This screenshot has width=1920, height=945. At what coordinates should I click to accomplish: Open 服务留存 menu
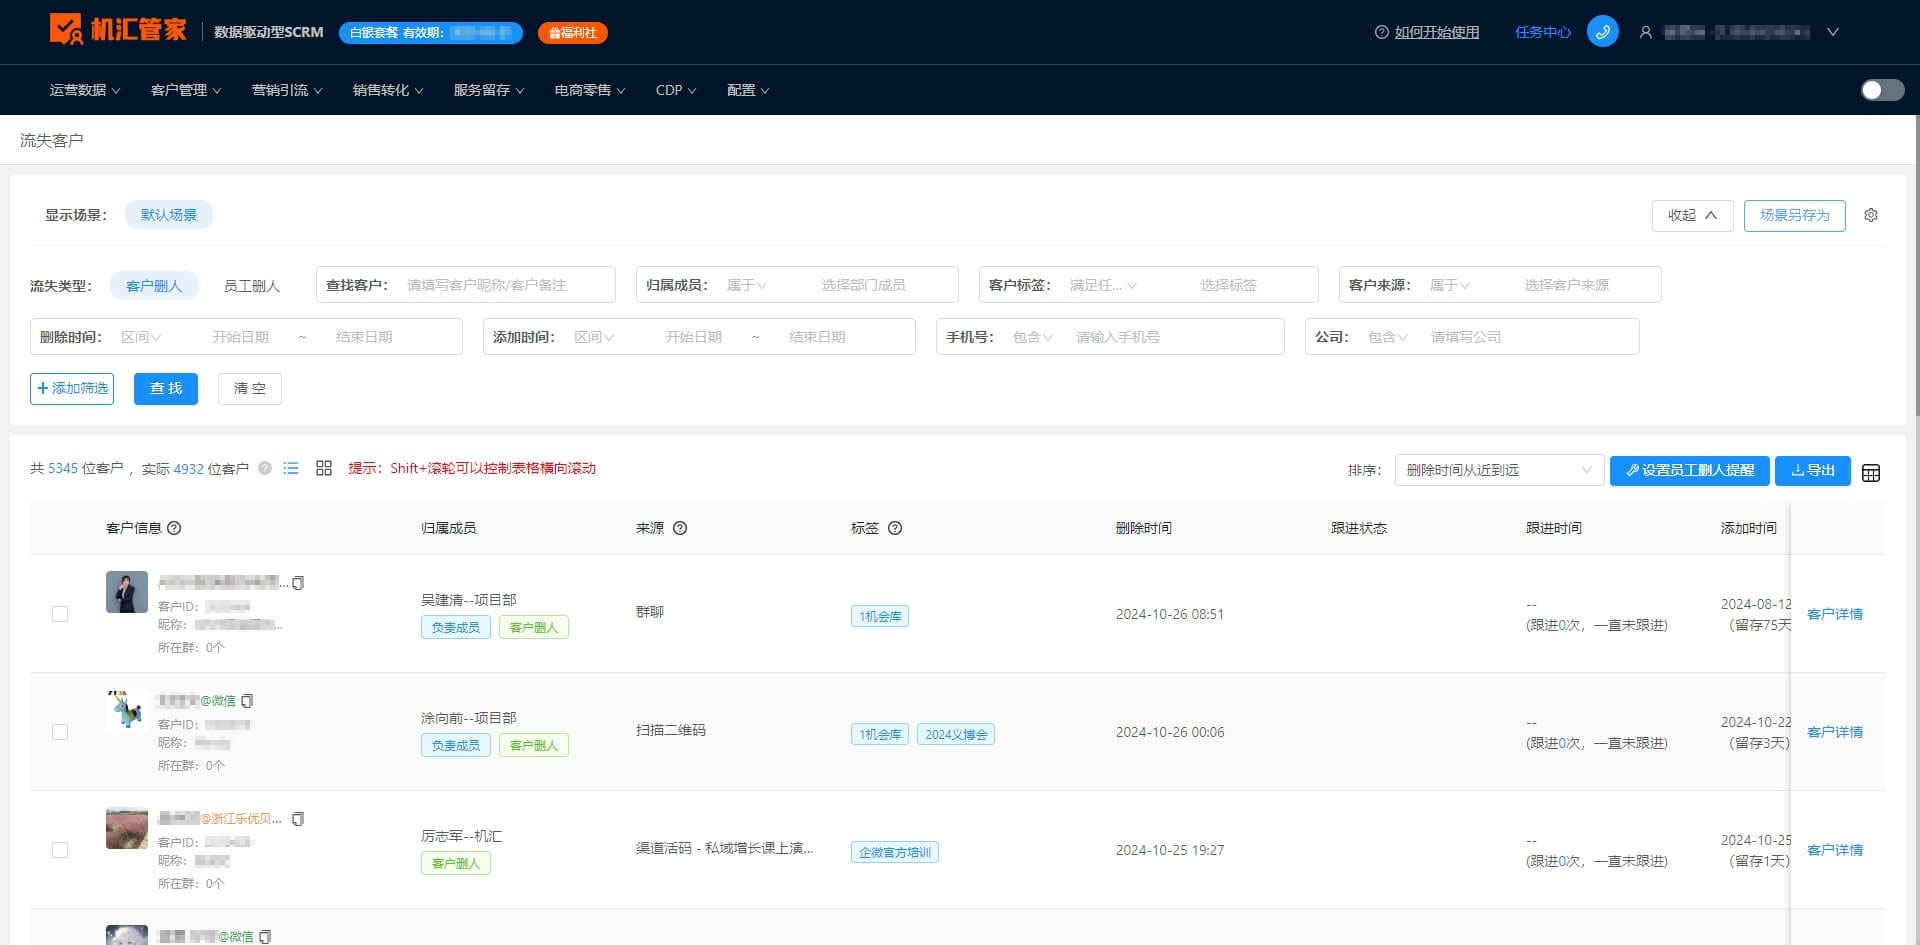[489, 90]
